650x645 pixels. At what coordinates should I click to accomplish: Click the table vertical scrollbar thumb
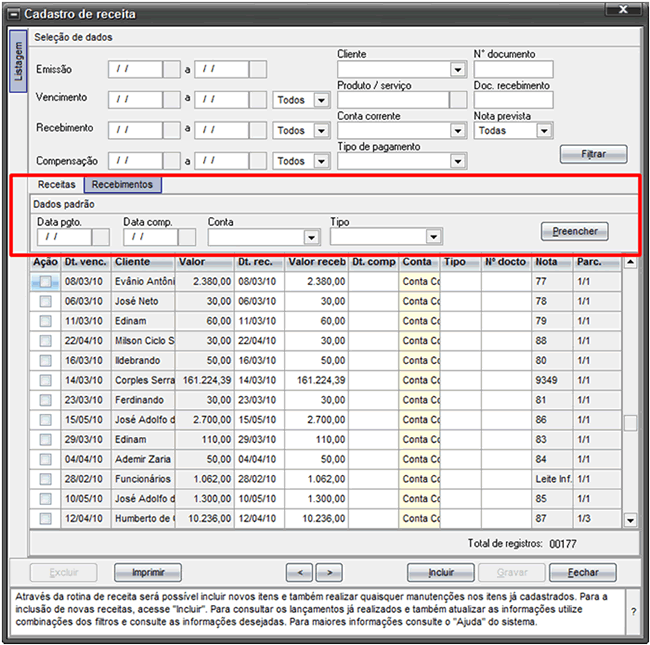coord(630,423)
